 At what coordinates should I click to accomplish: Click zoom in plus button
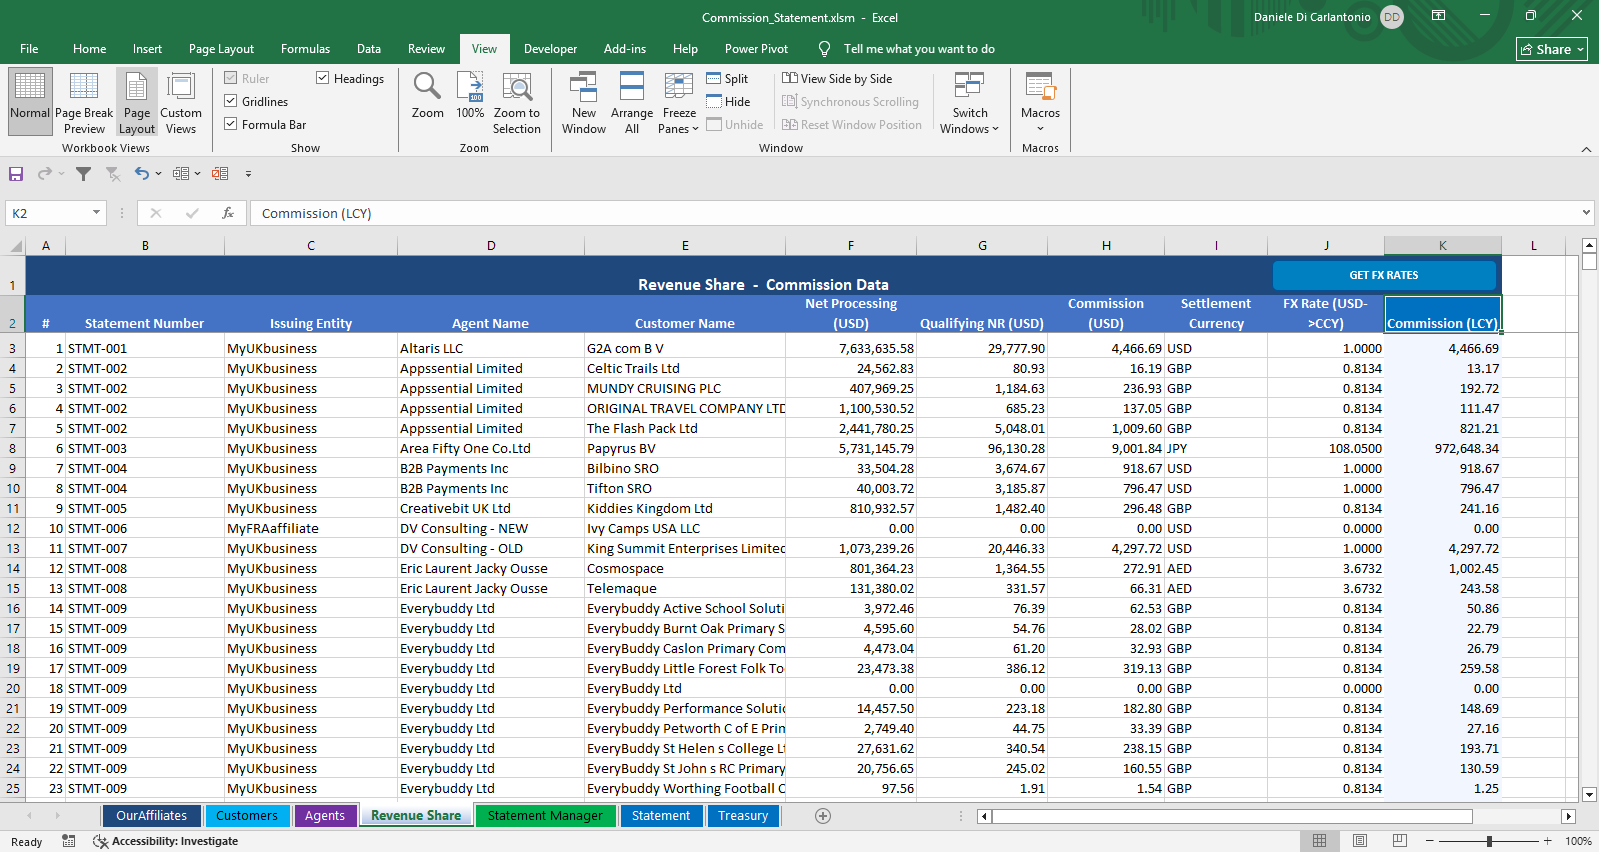click(1548, 841)
